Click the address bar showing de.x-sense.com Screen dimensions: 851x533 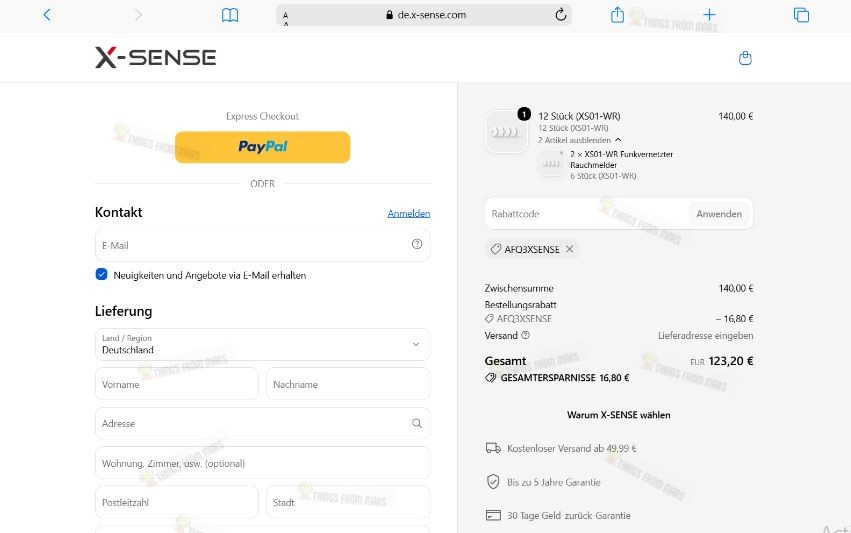(x=423, y=15)
